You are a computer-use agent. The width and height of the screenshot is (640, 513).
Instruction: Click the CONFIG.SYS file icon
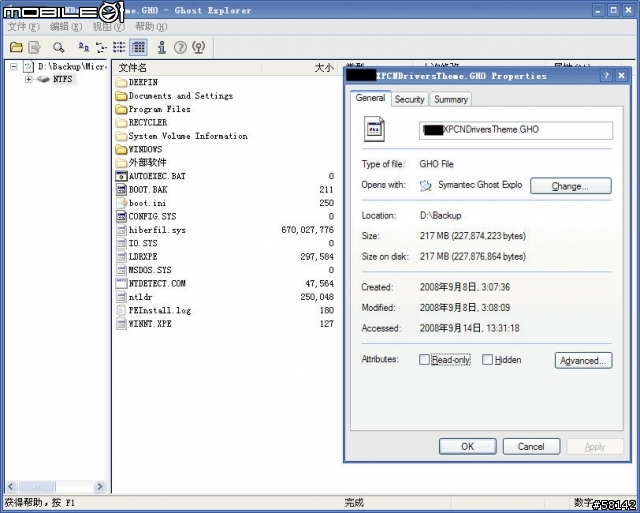pos(121,216)
